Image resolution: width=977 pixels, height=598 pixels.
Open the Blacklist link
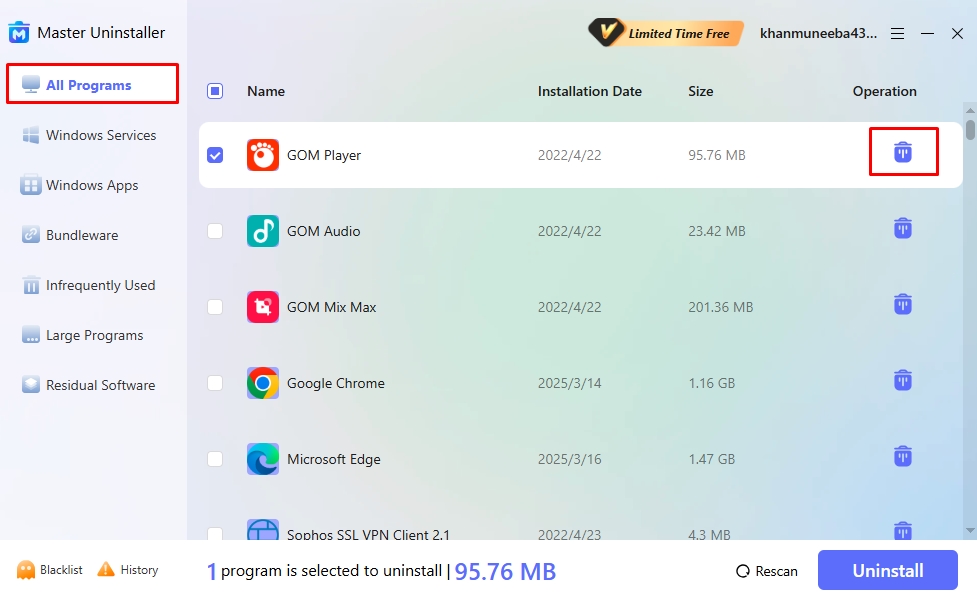61,570
